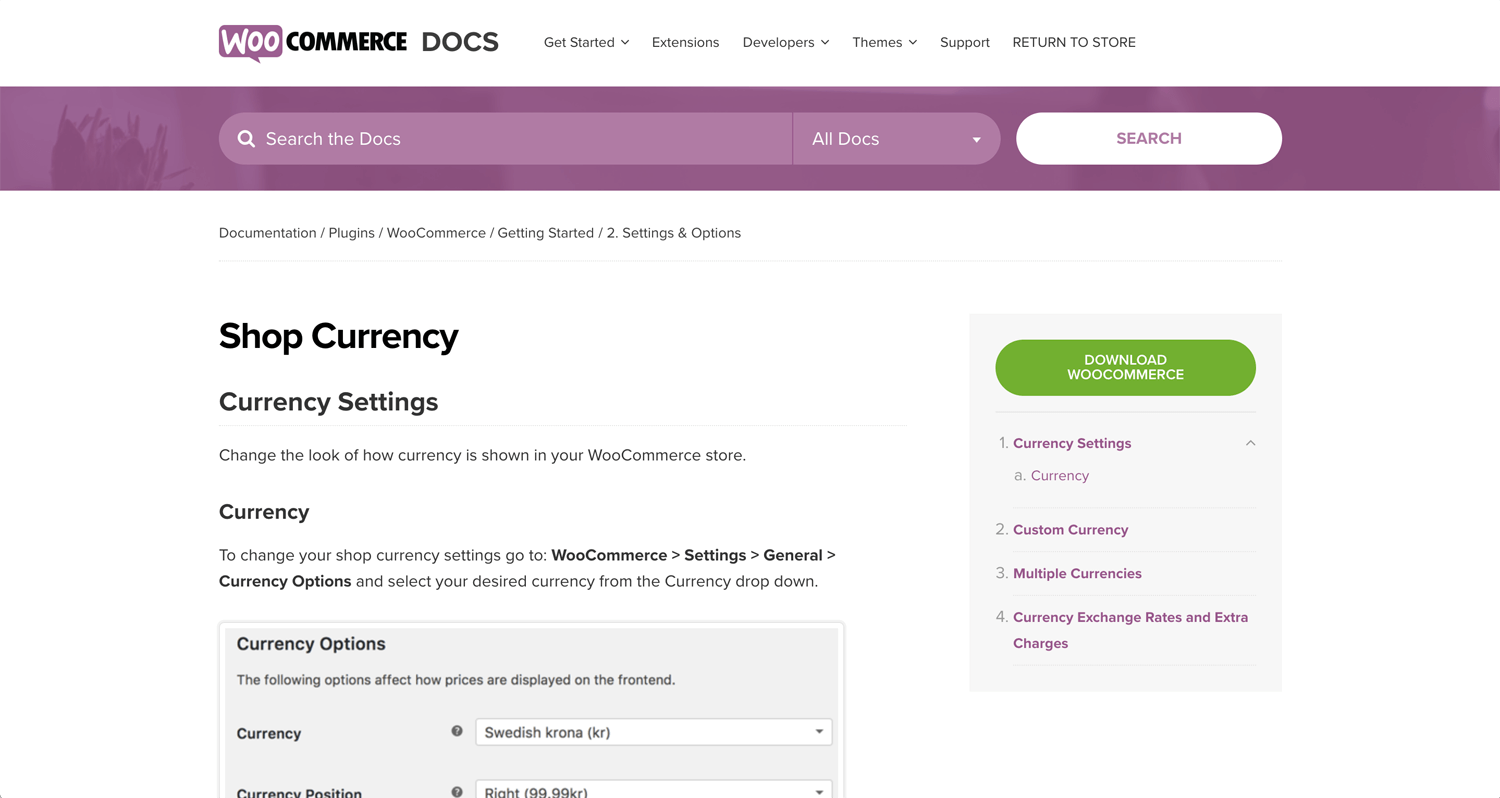The height and width of the screenshot is (798, 1500).
Task: Click the WooCommerce Docs logo
Action: (x=358, y=43)
